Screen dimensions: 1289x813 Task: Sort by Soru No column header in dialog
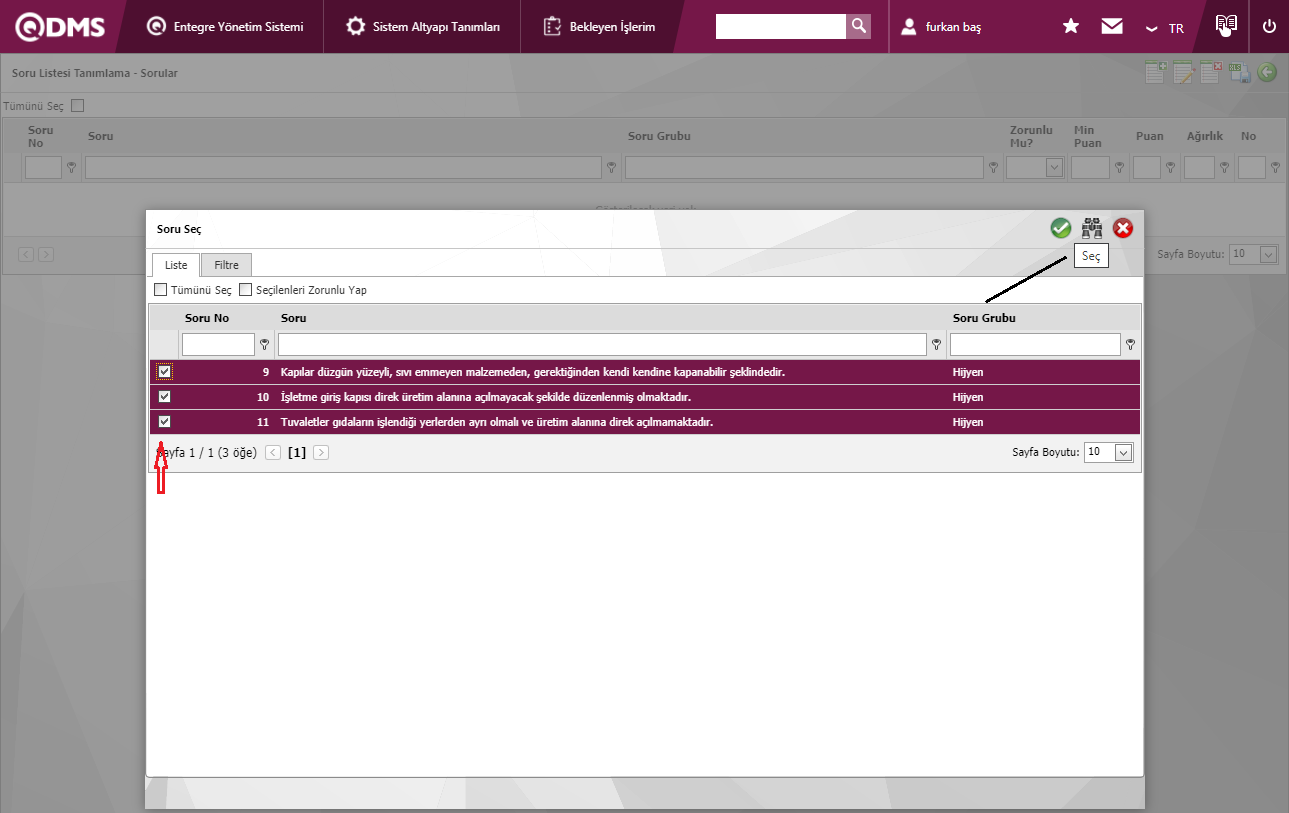(207, 318)
